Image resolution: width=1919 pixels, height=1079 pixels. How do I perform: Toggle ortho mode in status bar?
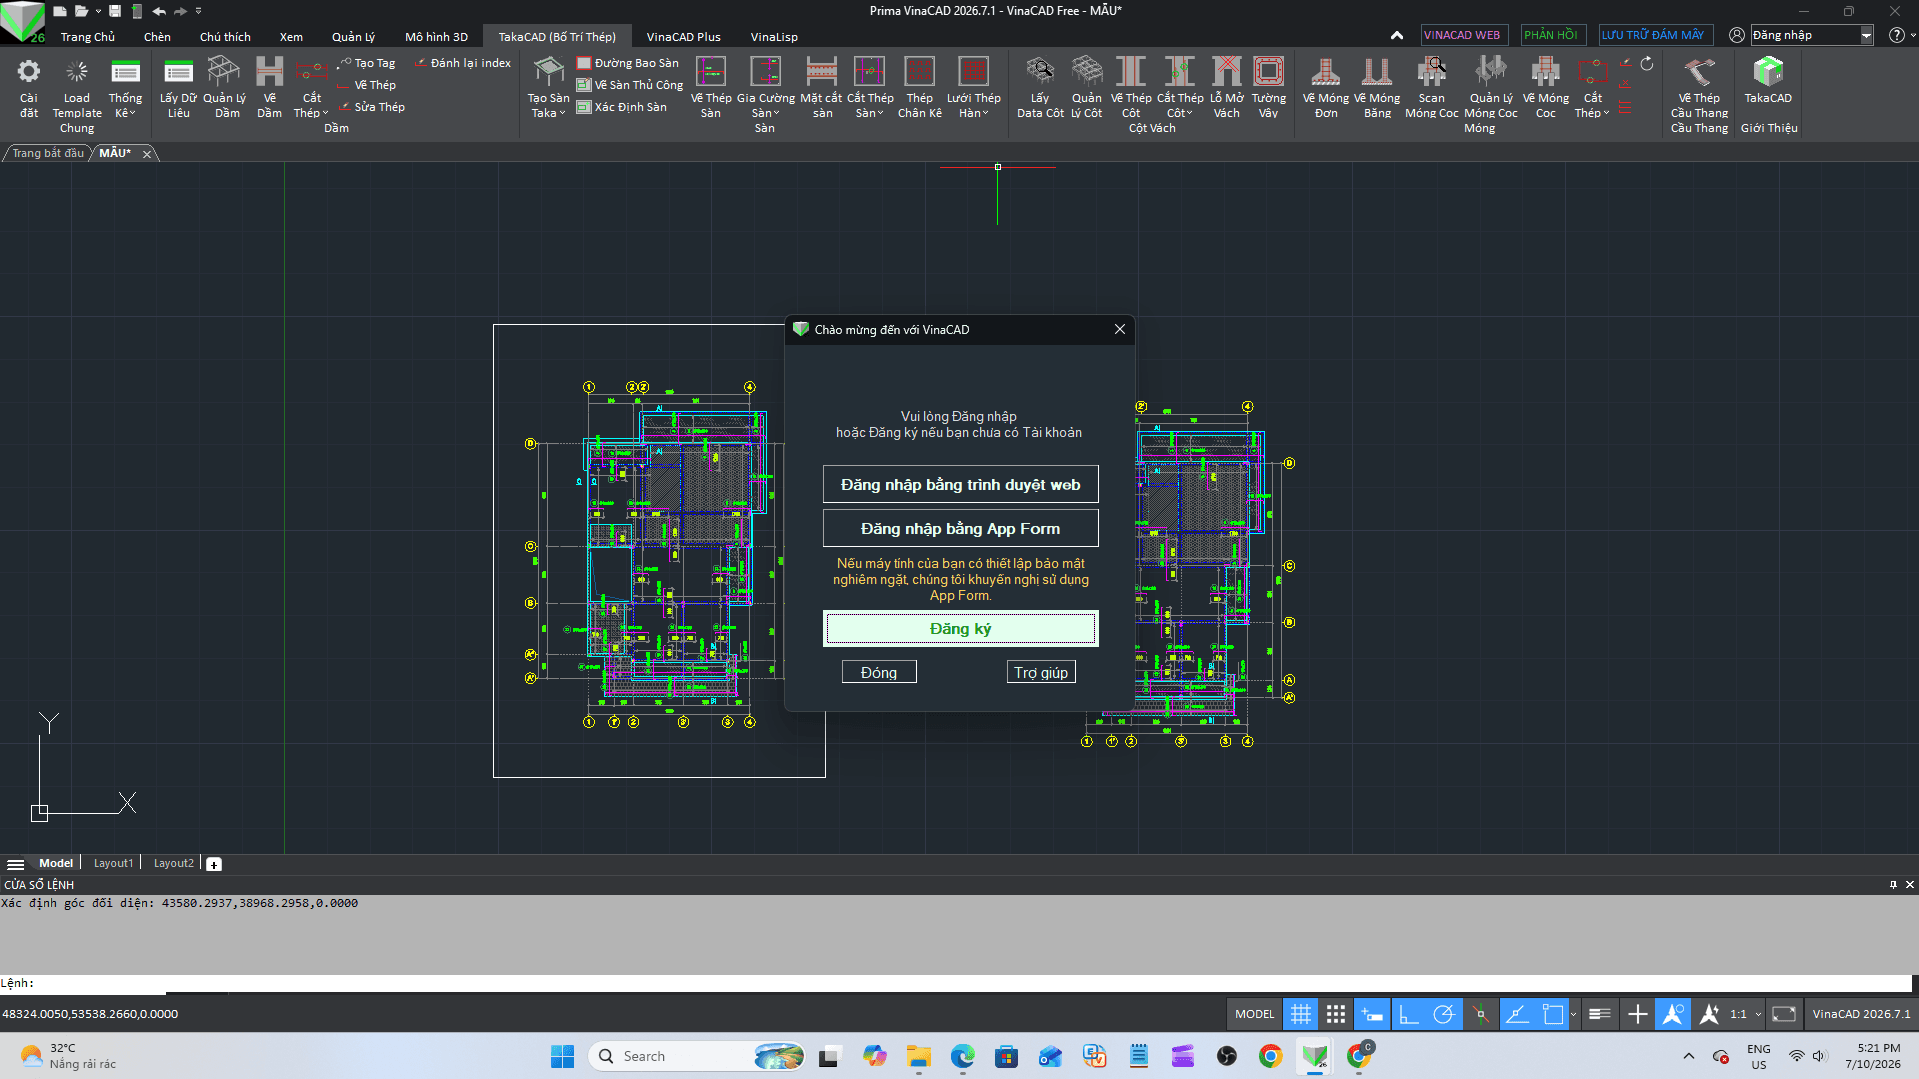(x=1408, y=1014)
